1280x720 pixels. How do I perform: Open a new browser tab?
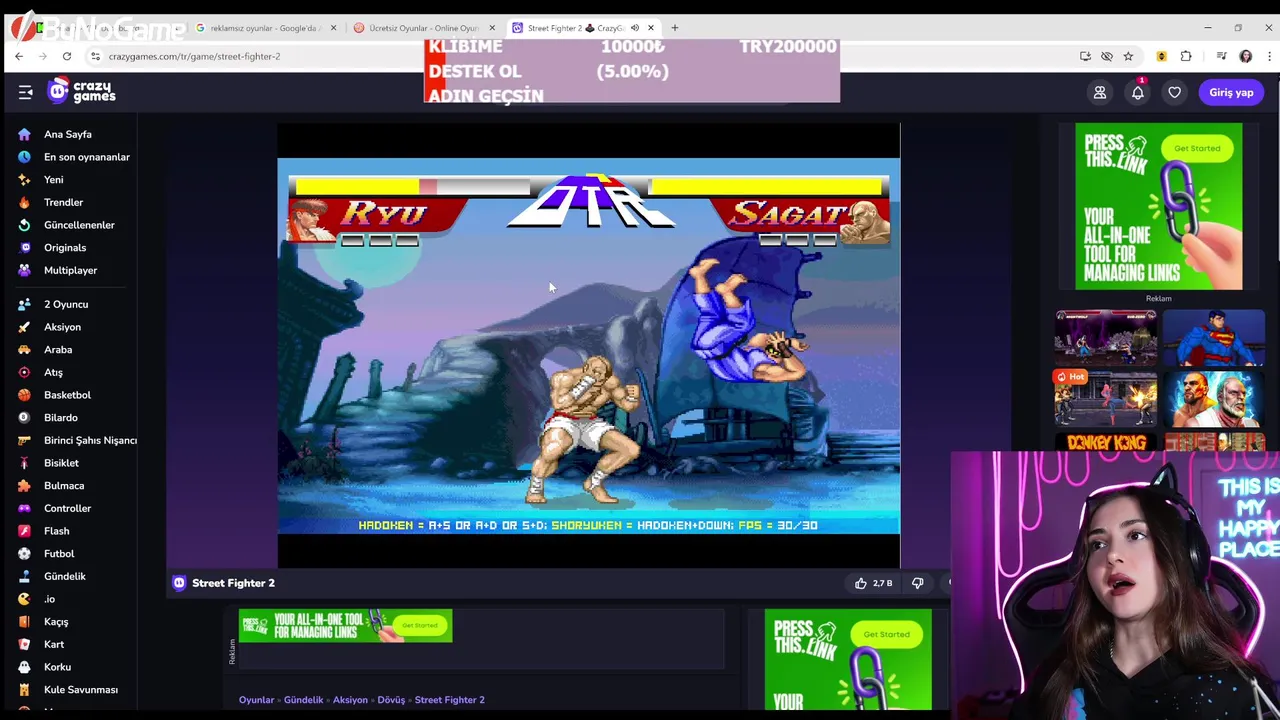675,28
